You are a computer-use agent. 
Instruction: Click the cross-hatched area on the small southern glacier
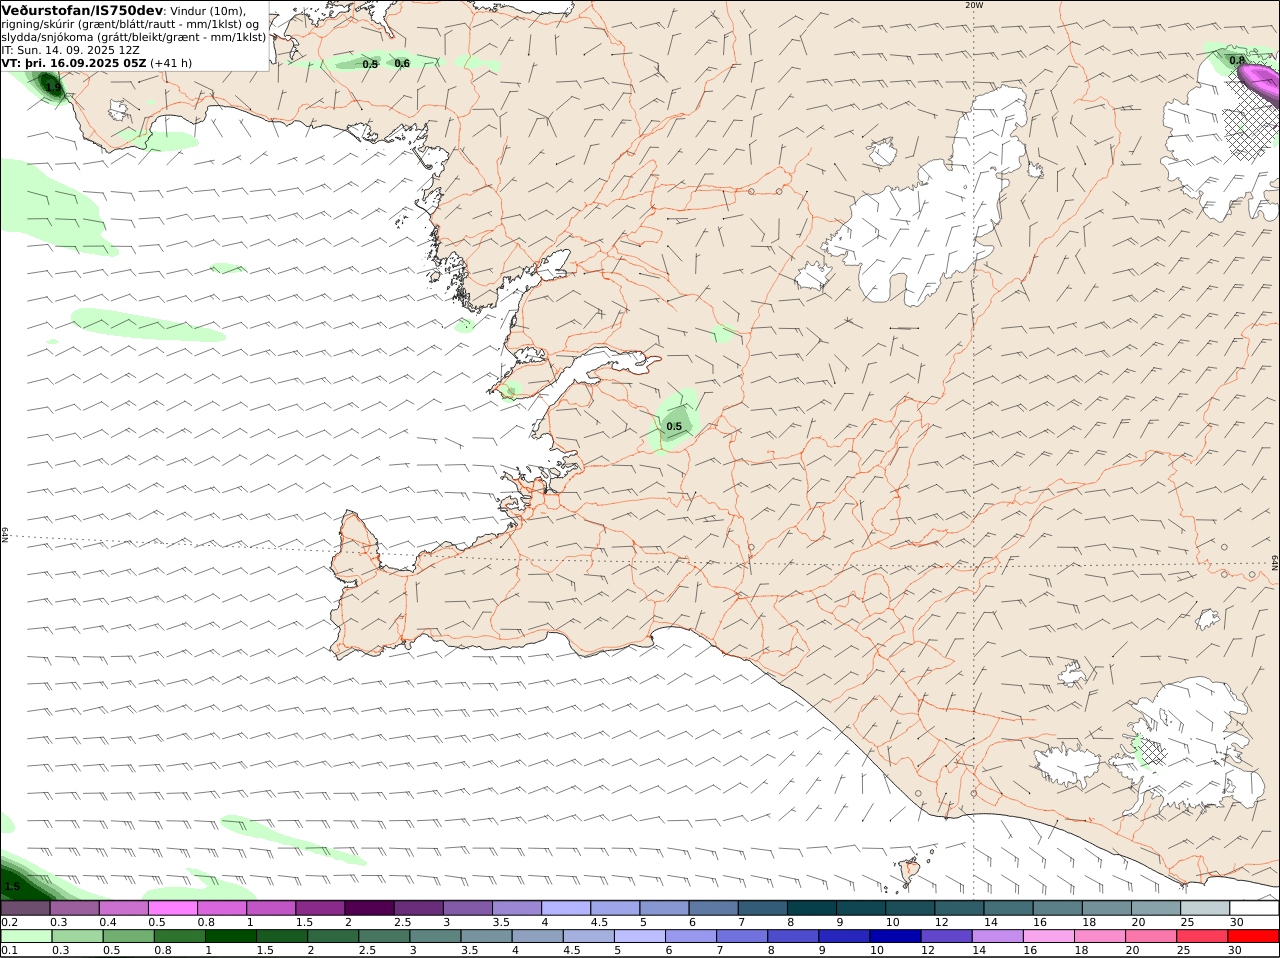pyautogui.click(x=1155, y=751)
